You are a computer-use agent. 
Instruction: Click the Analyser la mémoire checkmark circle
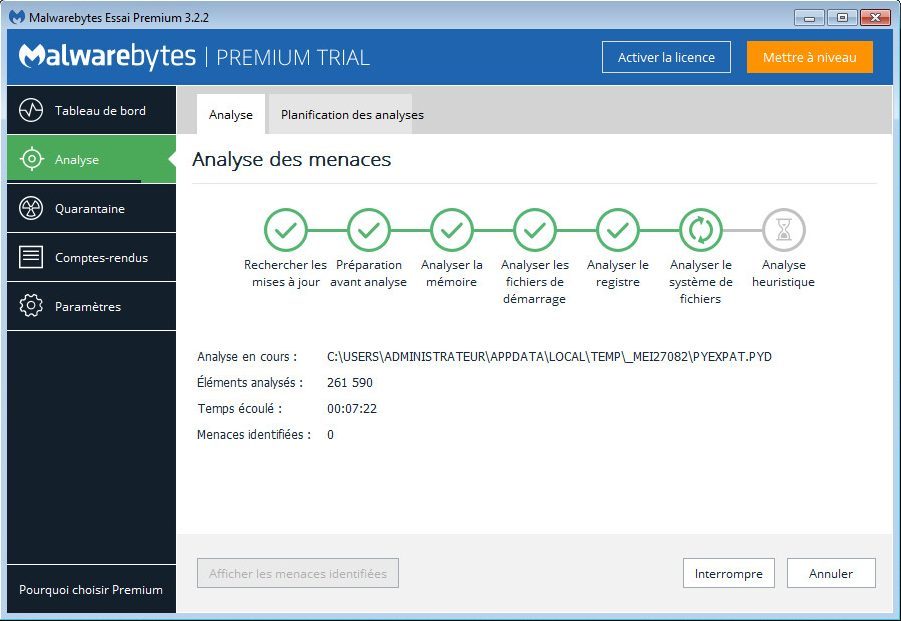click(x=452, y=231)
